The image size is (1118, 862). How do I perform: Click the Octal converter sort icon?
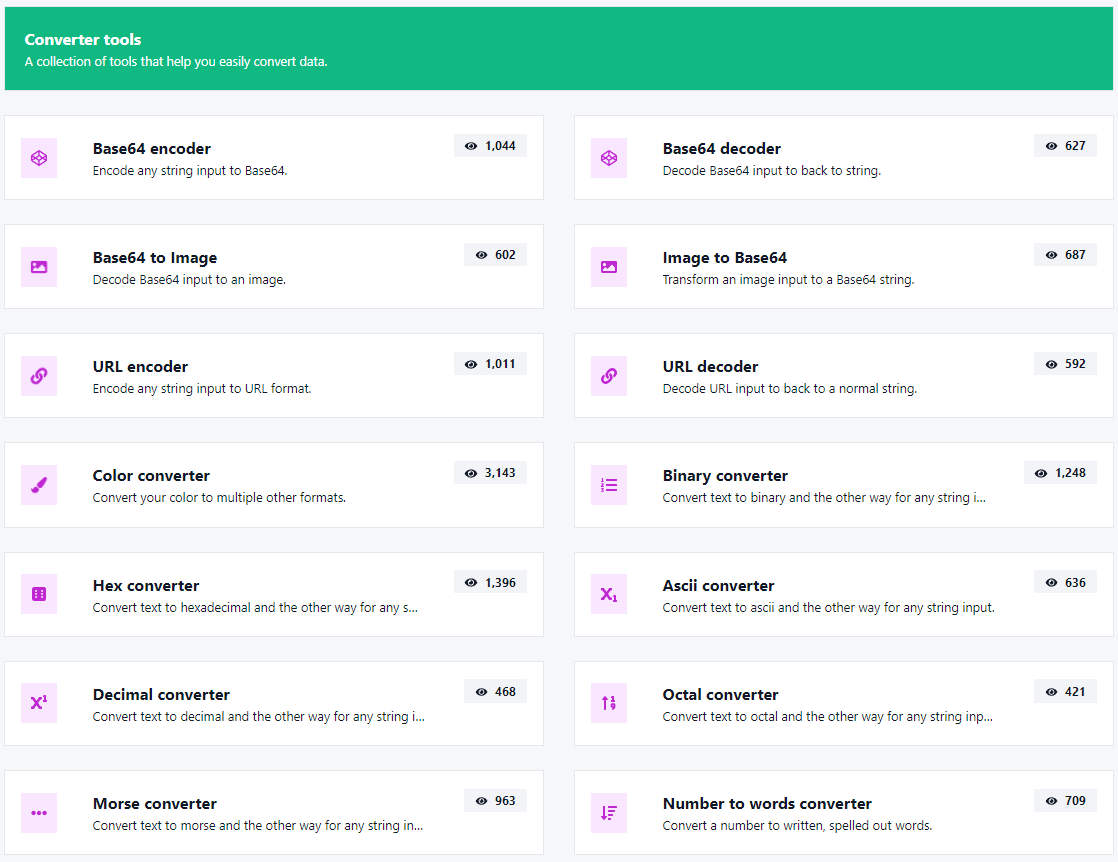coord(608,703)
